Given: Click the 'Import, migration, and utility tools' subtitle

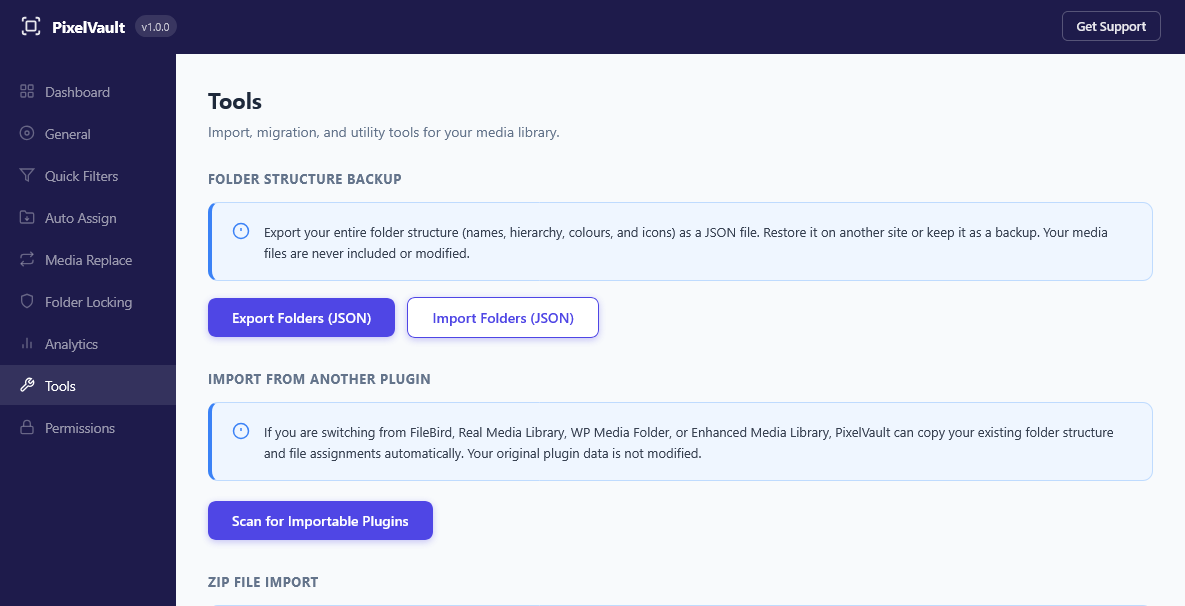Looking at the screenshot, I should (x=384, y=132).
